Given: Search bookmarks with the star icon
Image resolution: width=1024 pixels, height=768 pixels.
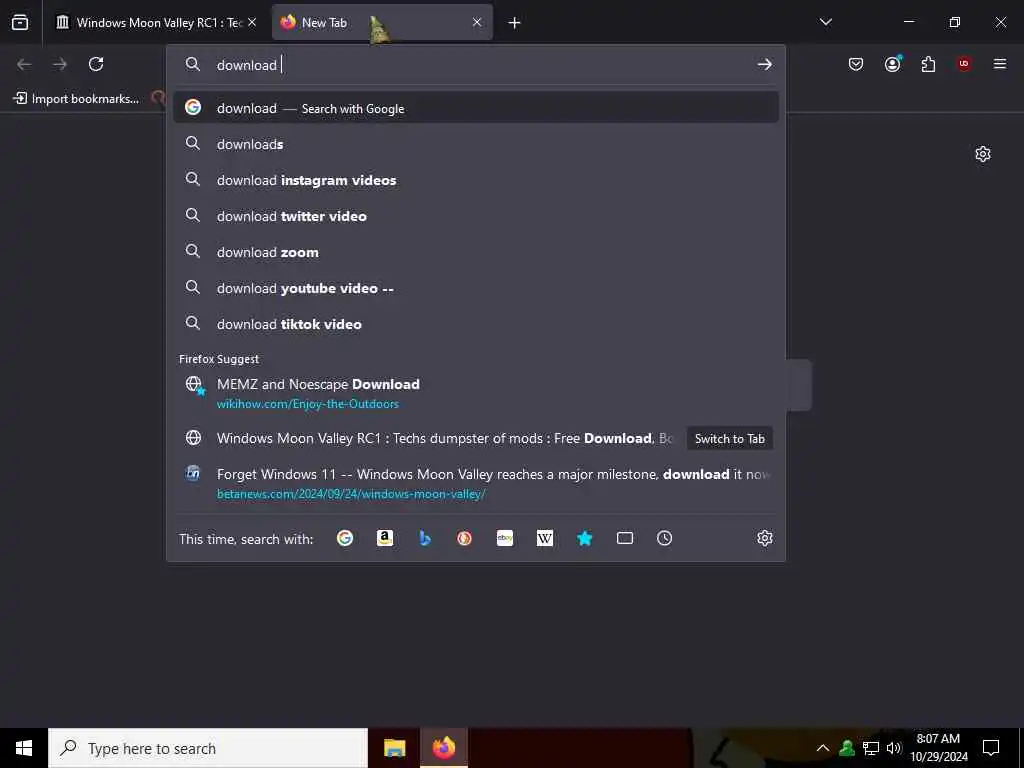Looking at the screenshot, I should click(584, 538).
